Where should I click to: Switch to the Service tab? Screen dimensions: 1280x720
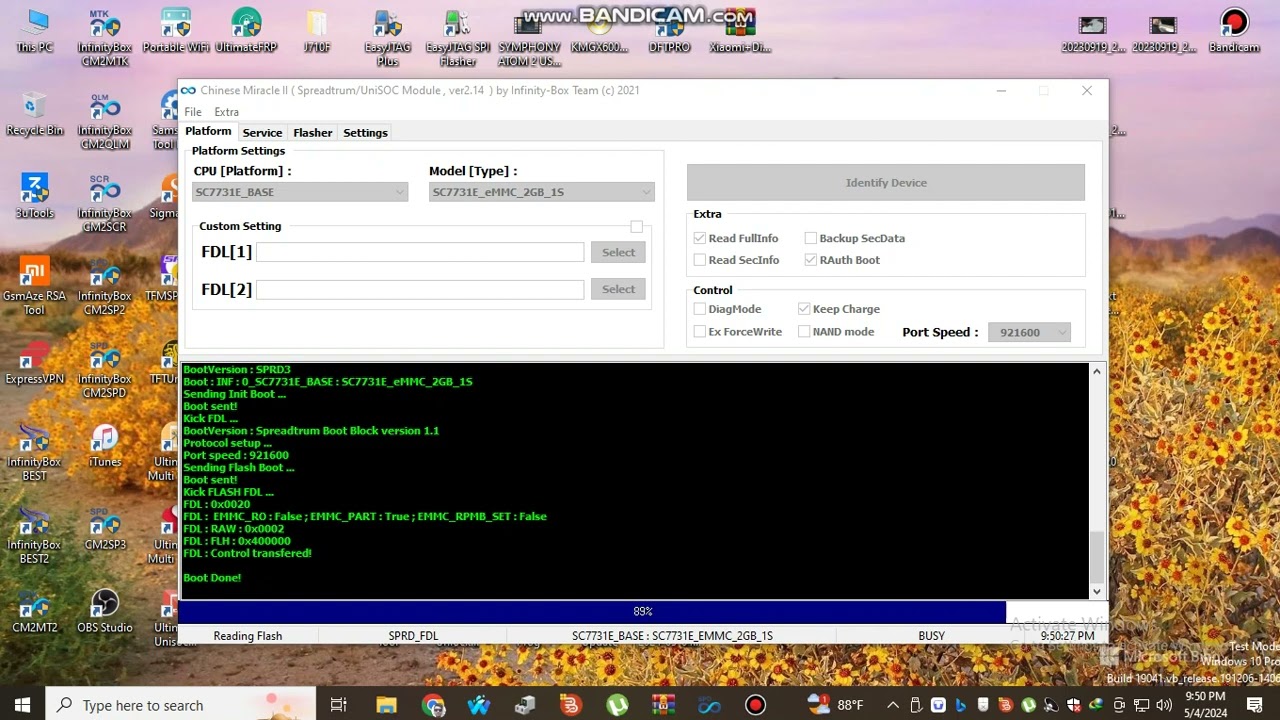tap(262, 133)
